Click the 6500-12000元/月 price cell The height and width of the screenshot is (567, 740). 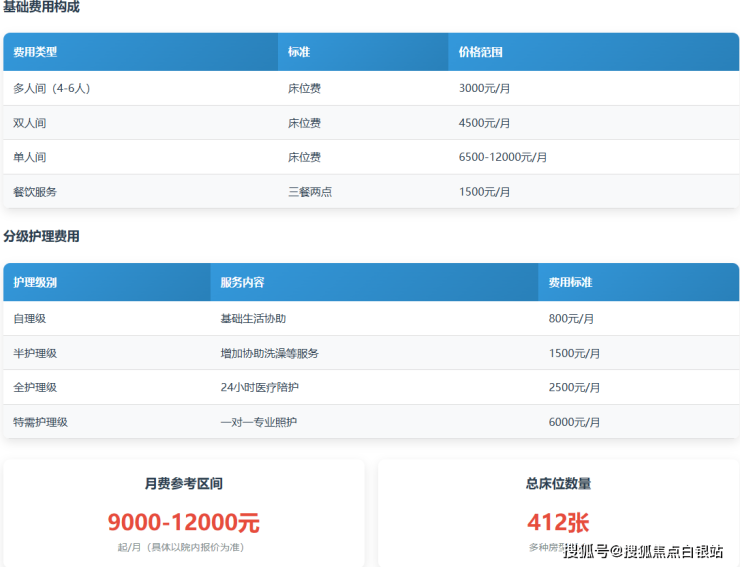502,157
